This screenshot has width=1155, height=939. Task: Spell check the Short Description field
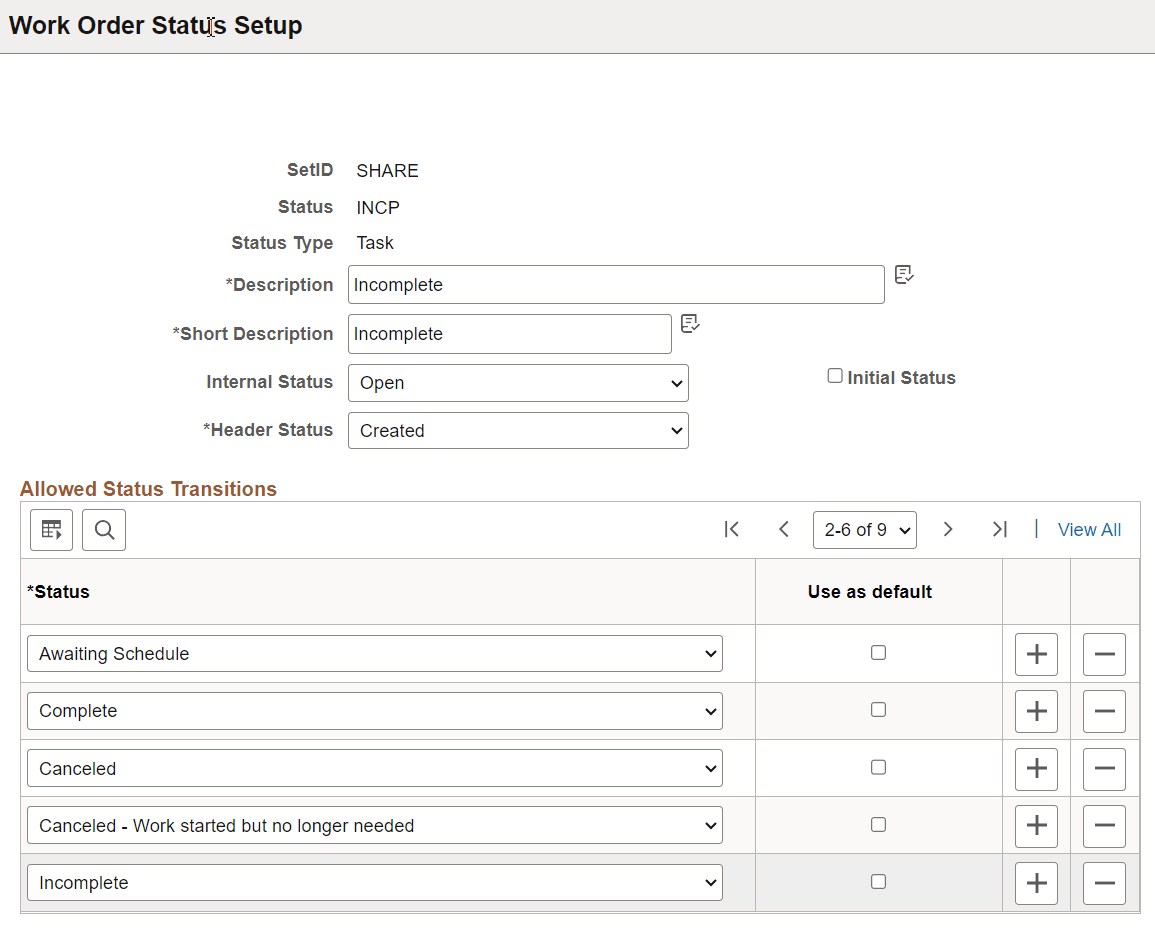pyautogui.click(x=690, y=324)
